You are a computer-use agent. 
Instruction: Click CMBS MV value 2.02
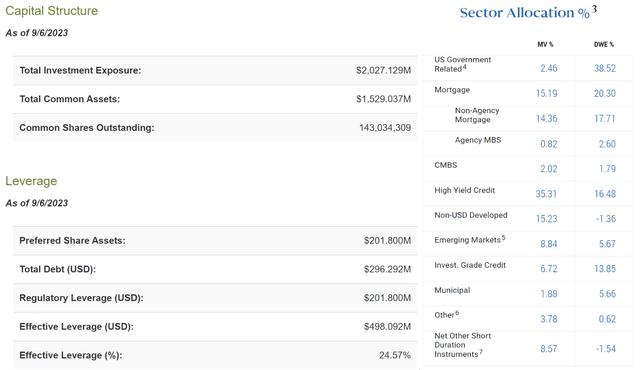tap(549, 168)
